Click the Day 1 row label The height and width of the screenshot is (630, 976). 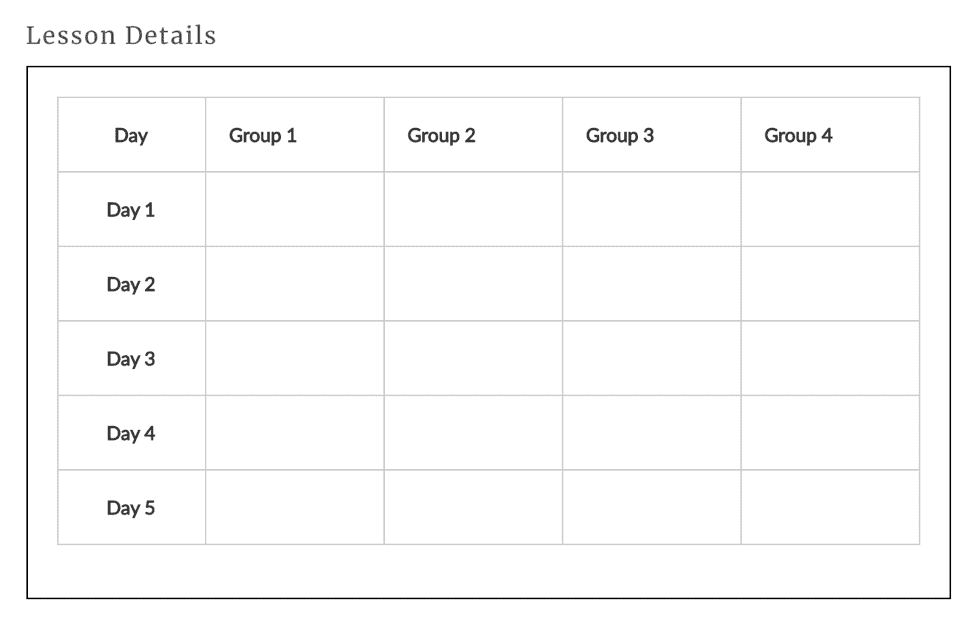point(131,210)
